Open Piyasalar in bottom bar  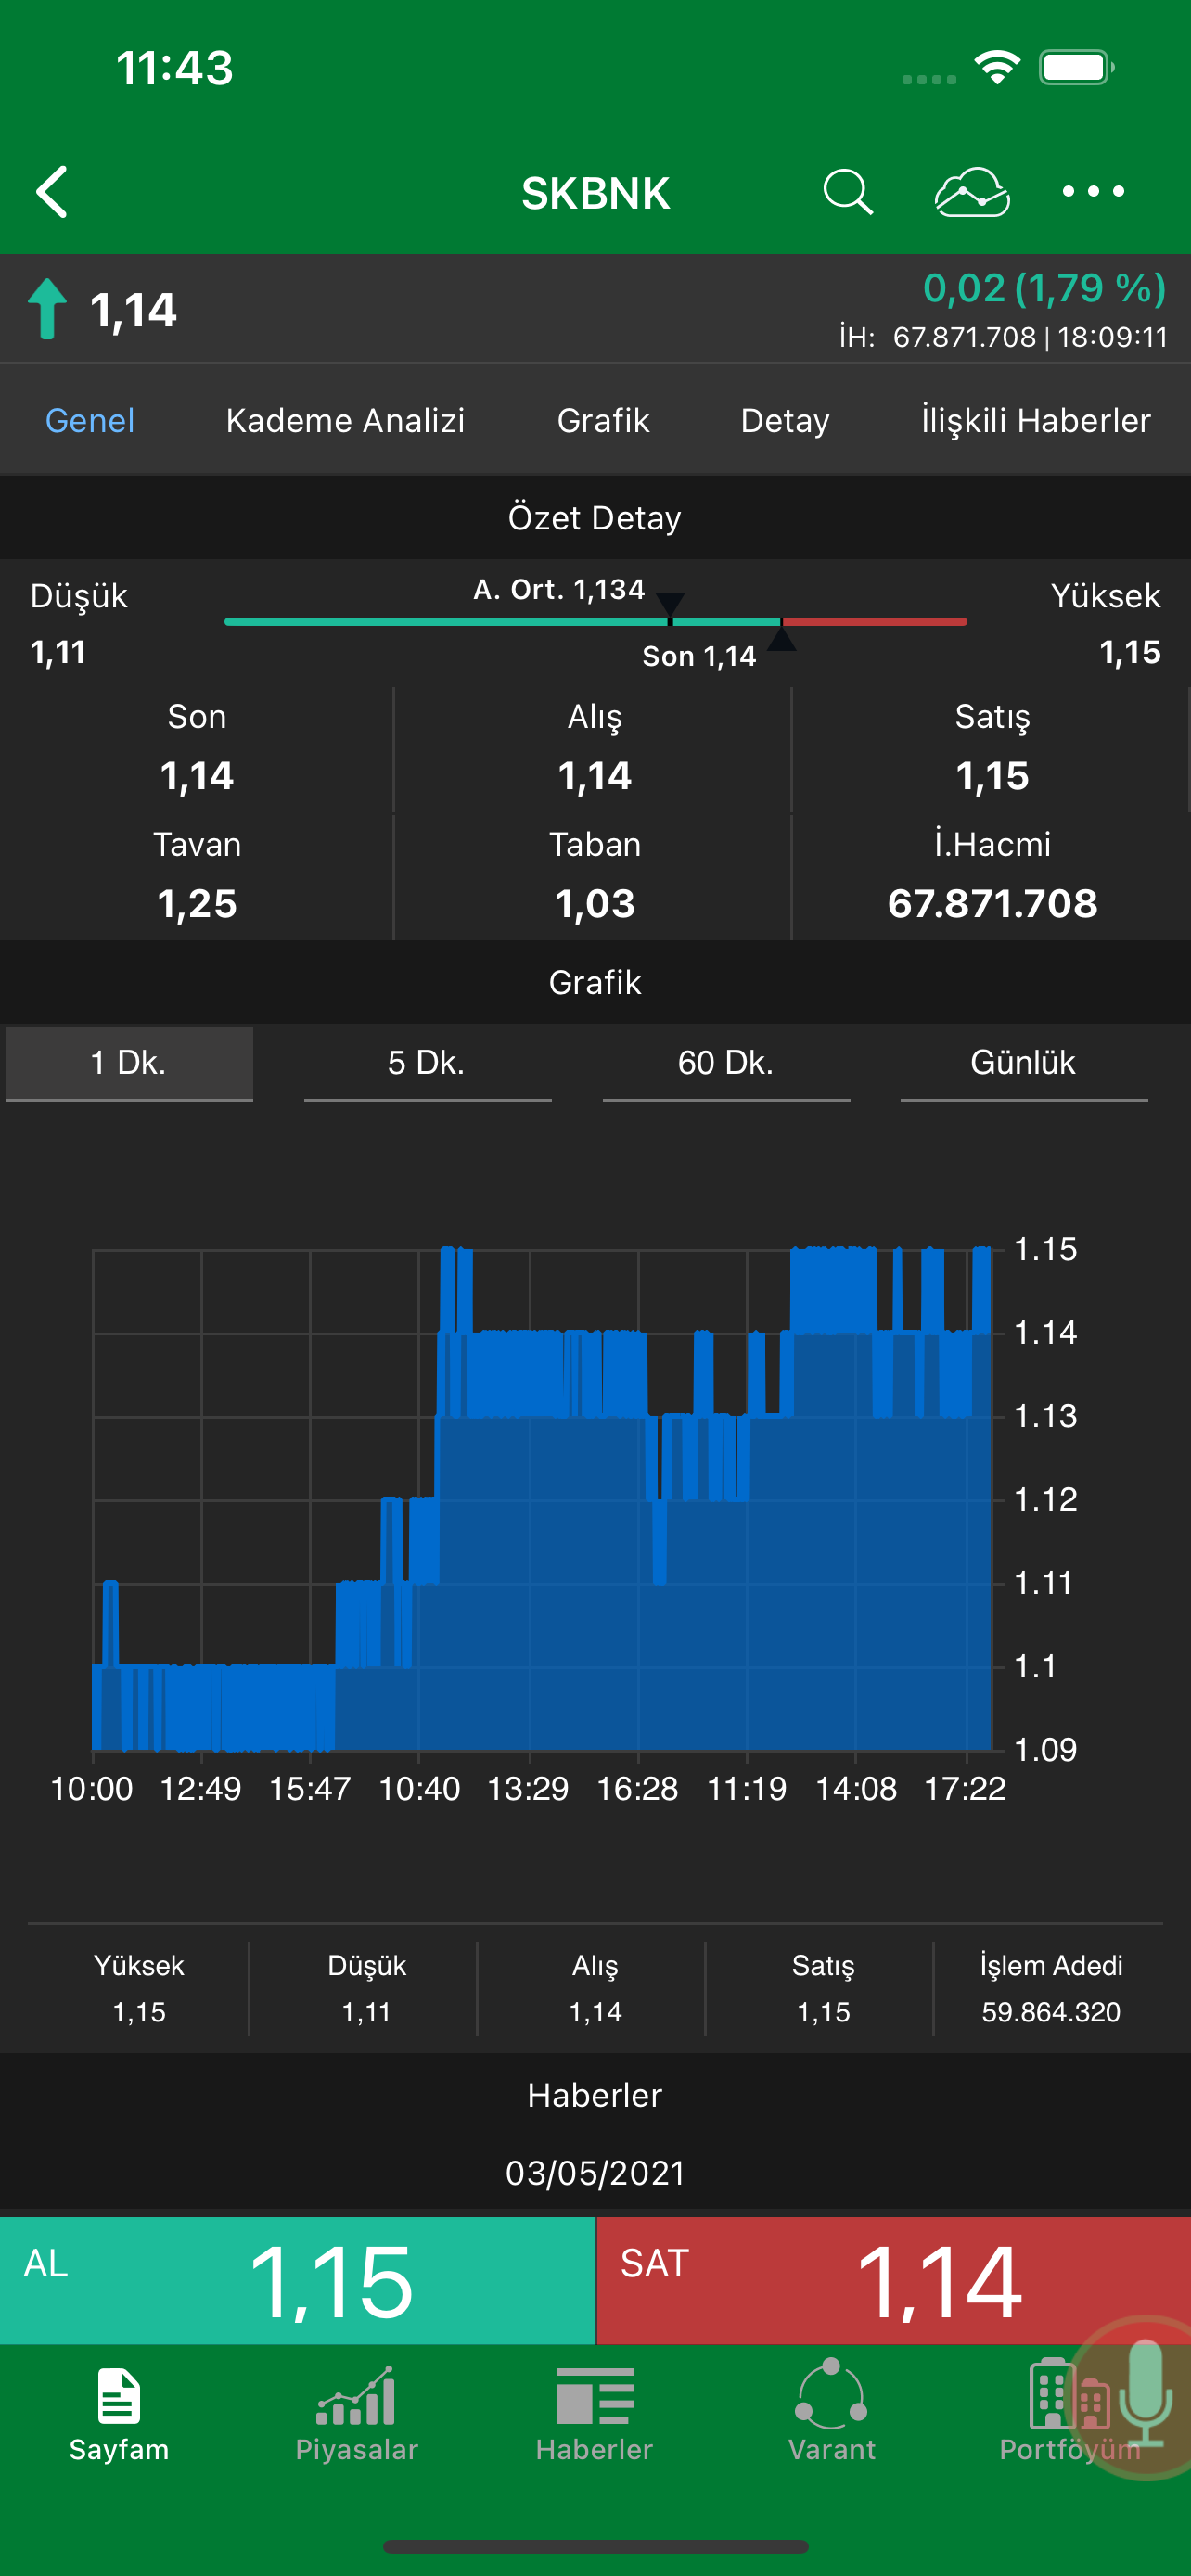coord(357,2415)
